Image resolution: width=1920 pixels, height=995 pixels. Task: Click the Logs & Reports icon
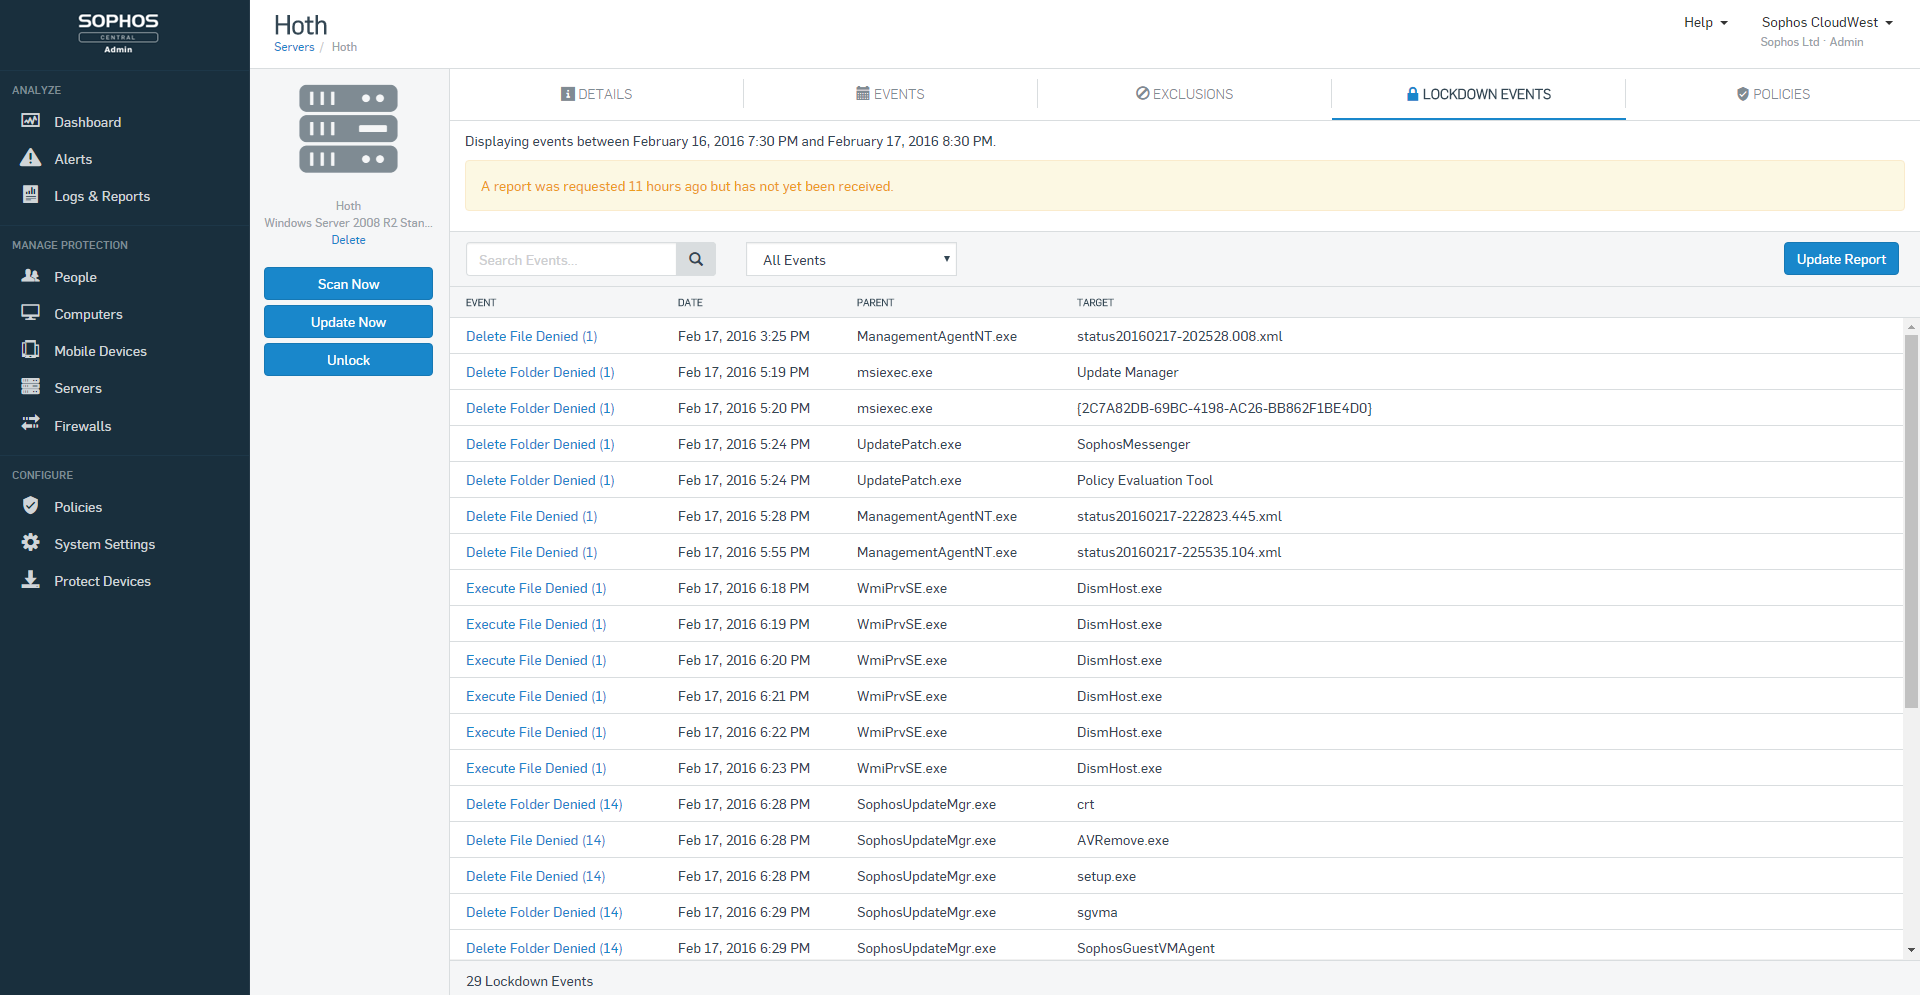click(31, 195)
